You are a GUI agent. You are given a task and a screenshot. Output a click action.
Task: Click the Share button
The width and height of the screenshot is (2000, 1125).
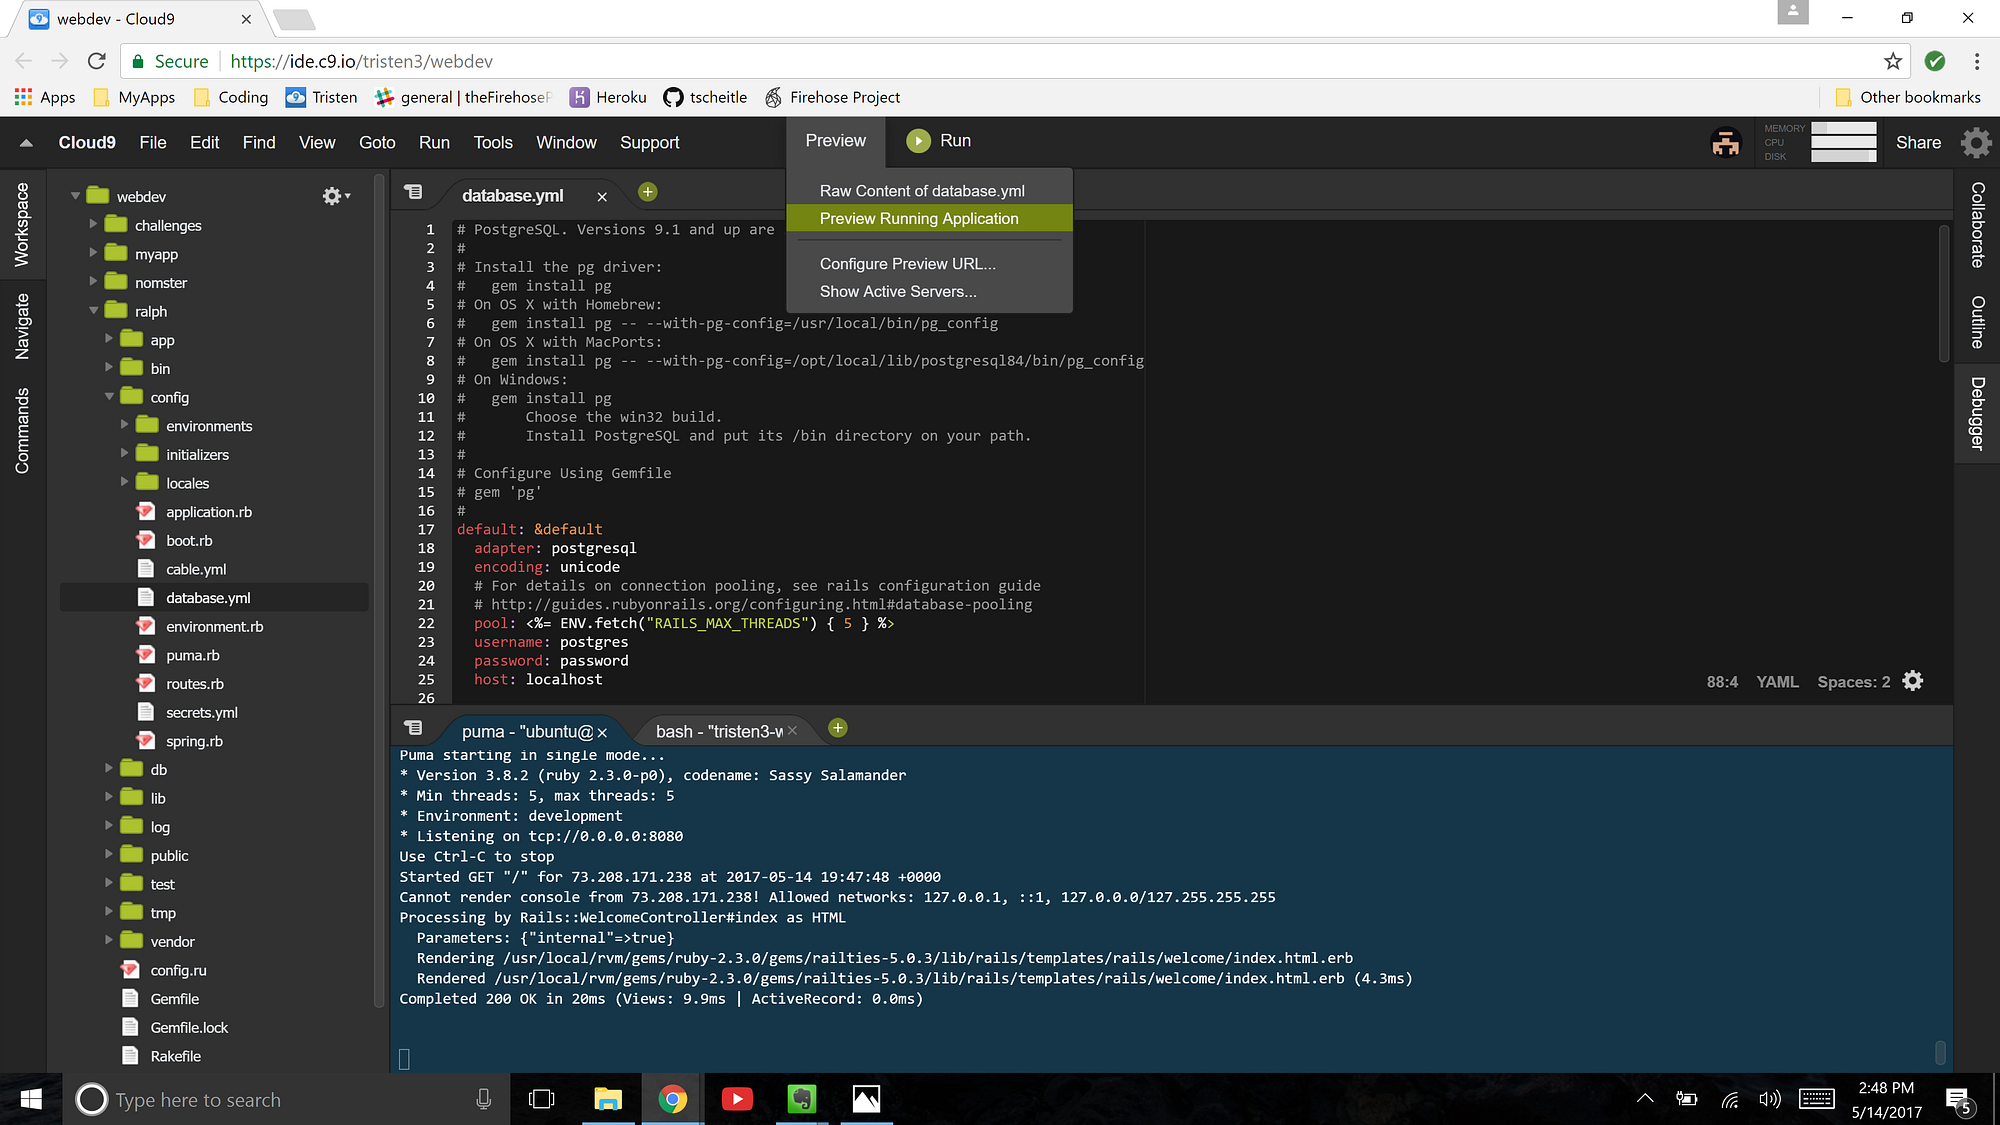1918,143
